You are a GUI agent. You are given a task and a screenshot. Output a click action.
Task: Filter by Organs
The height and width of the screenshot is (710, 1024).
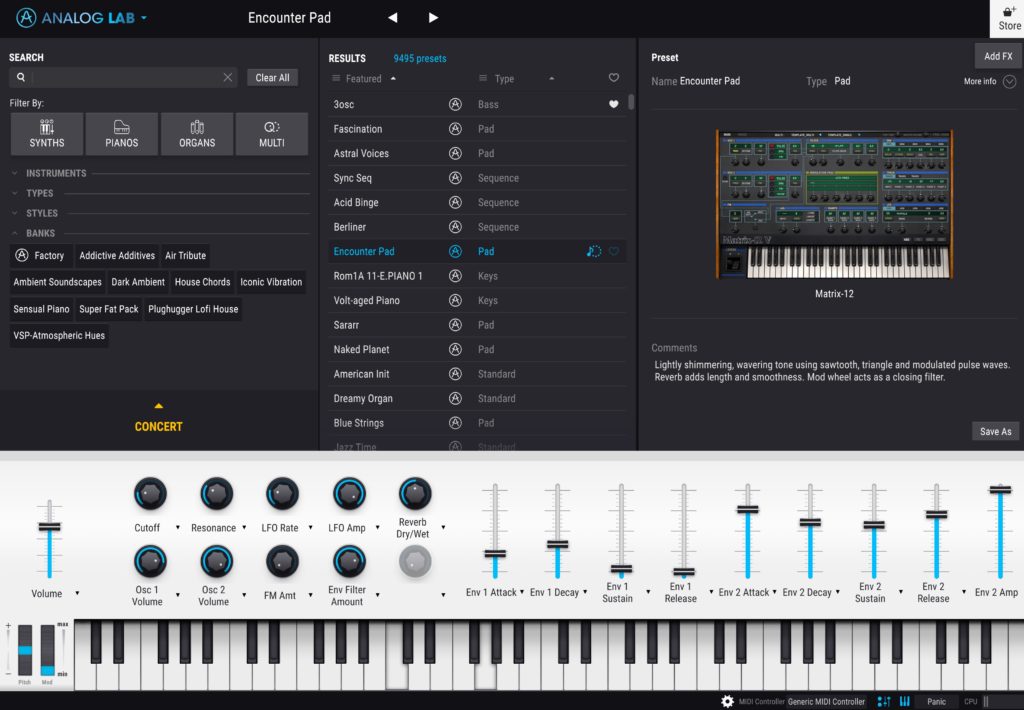[197, 134]
